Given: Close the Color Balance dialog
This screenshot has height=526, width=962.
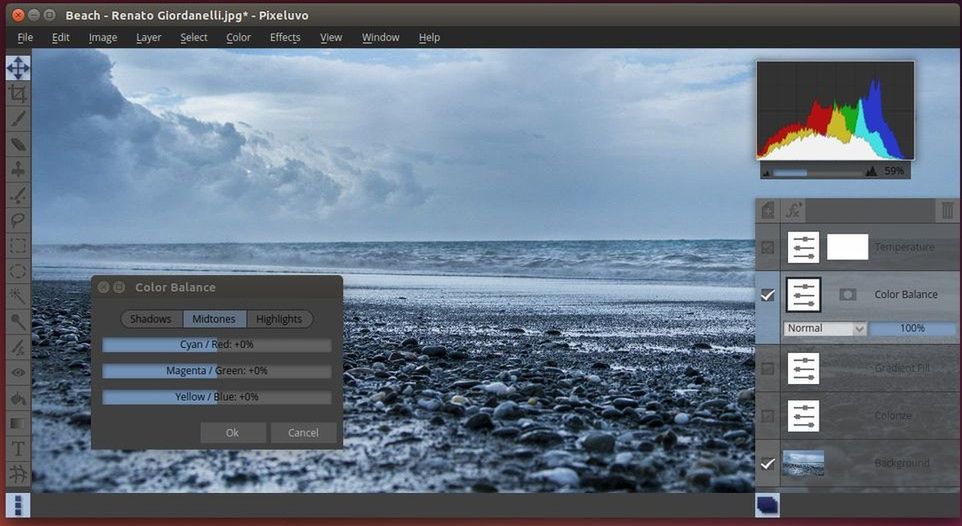Looking at the screenshot, I should 103,287.
